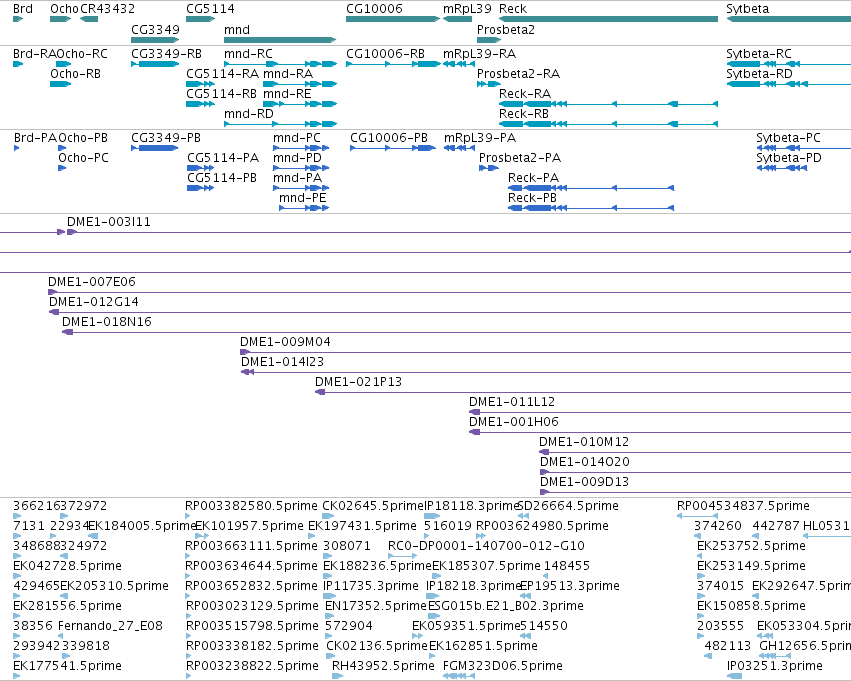Click the CR43432 gene label

pyautogui.click(x=107, y=9)
